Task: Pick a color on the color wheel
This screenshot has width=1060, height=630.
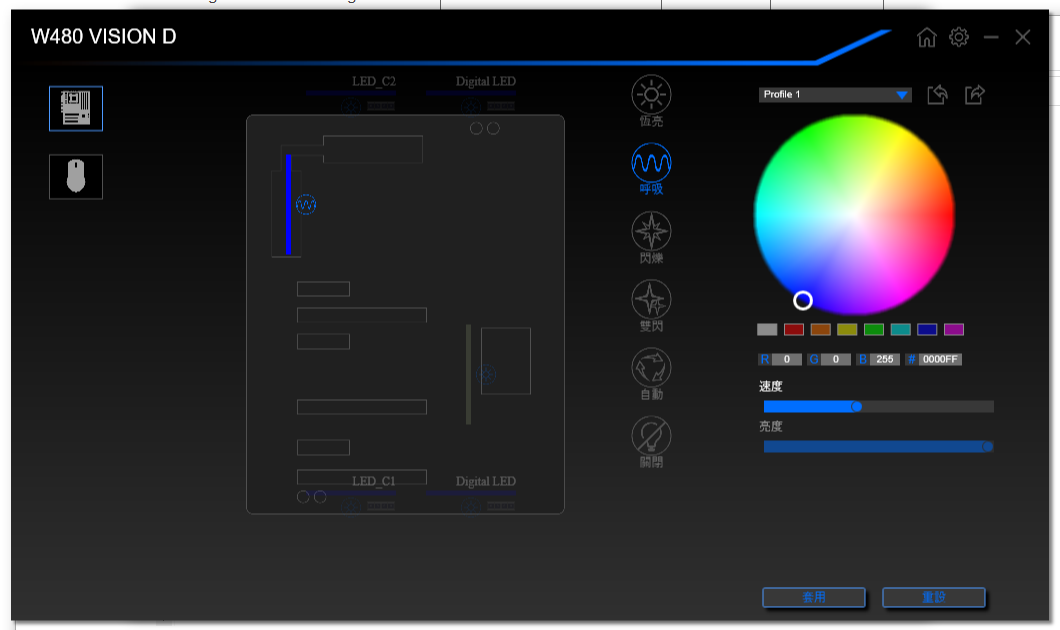Action: coord(854,214)
